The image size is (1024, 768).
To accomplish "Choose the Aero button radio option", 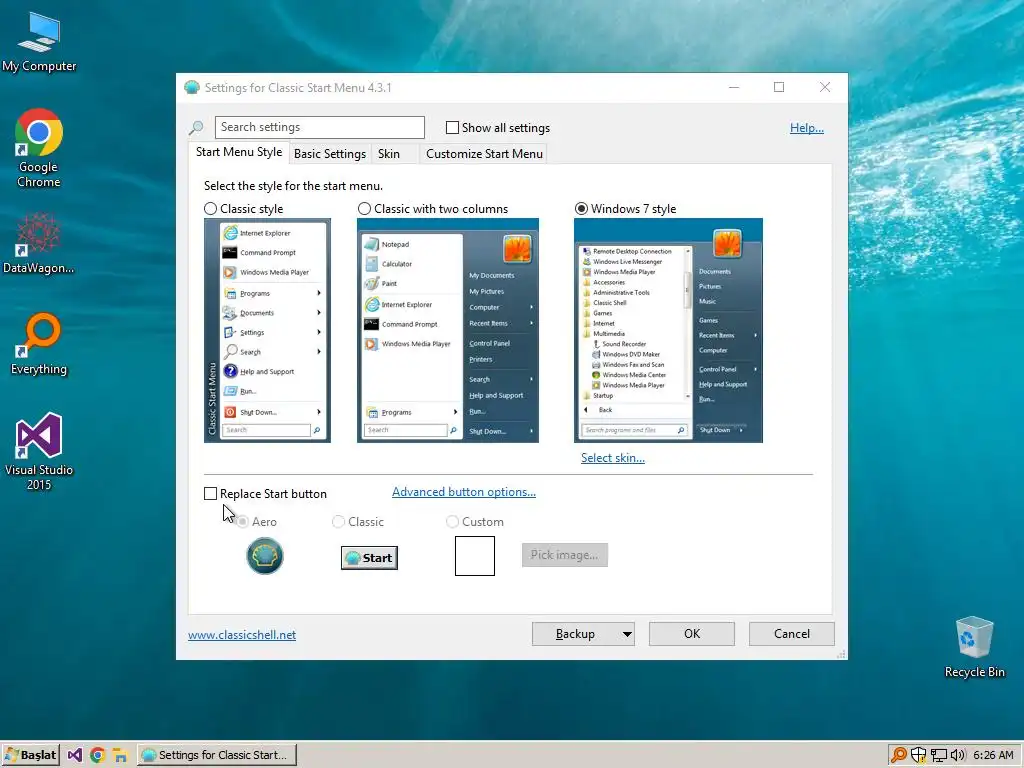I will 242,522.
